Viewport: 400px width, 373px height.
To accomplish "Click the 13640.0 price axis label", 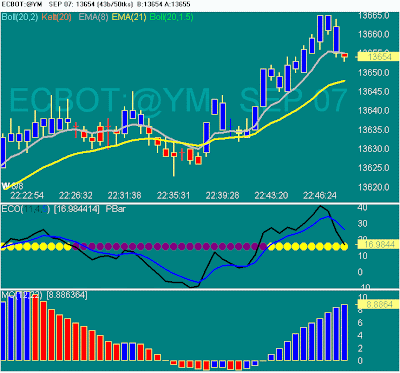I will (x=374, y=110).
